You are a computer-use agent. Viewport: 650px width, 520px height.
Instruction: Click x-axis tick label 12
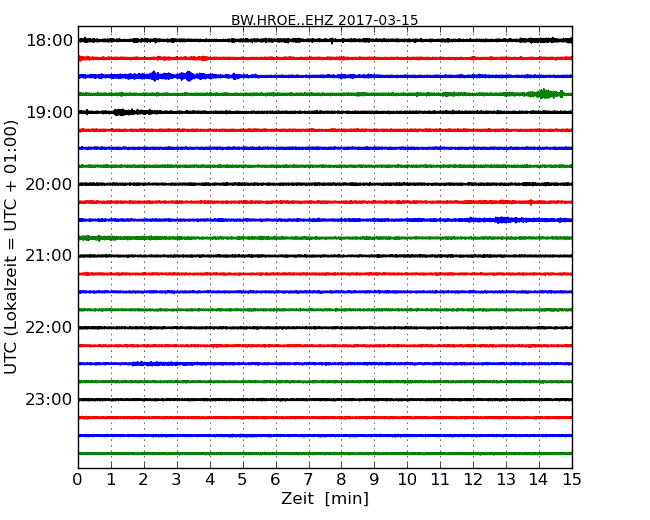point(473,479)
